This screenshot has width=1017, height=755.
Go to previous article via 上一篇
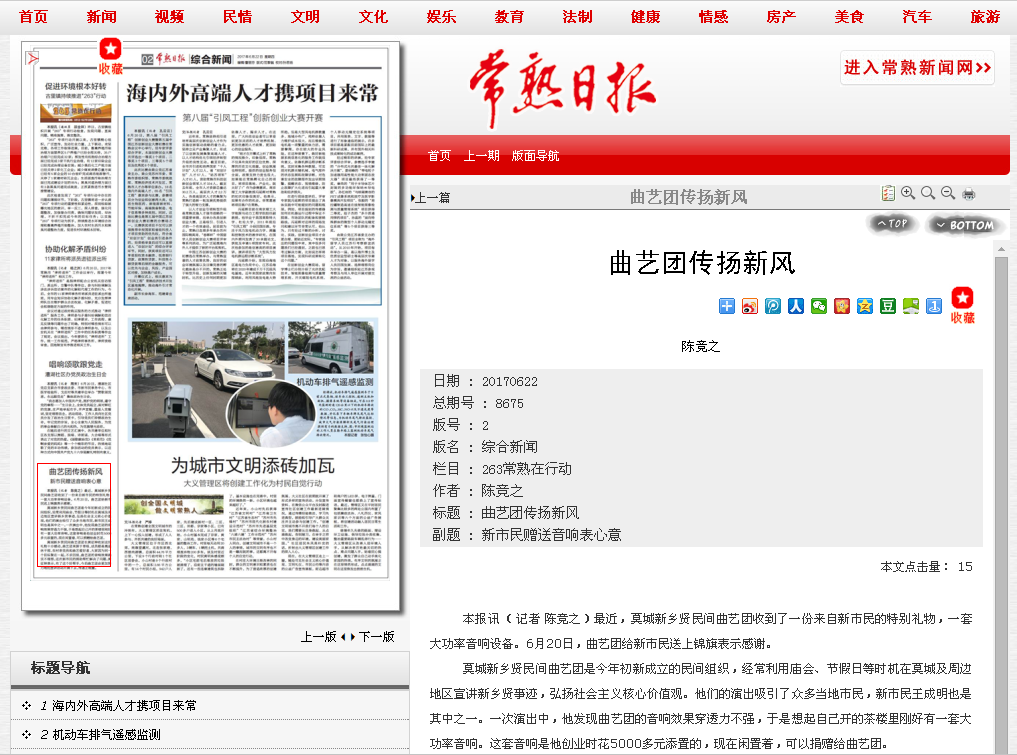click(431, 198)
